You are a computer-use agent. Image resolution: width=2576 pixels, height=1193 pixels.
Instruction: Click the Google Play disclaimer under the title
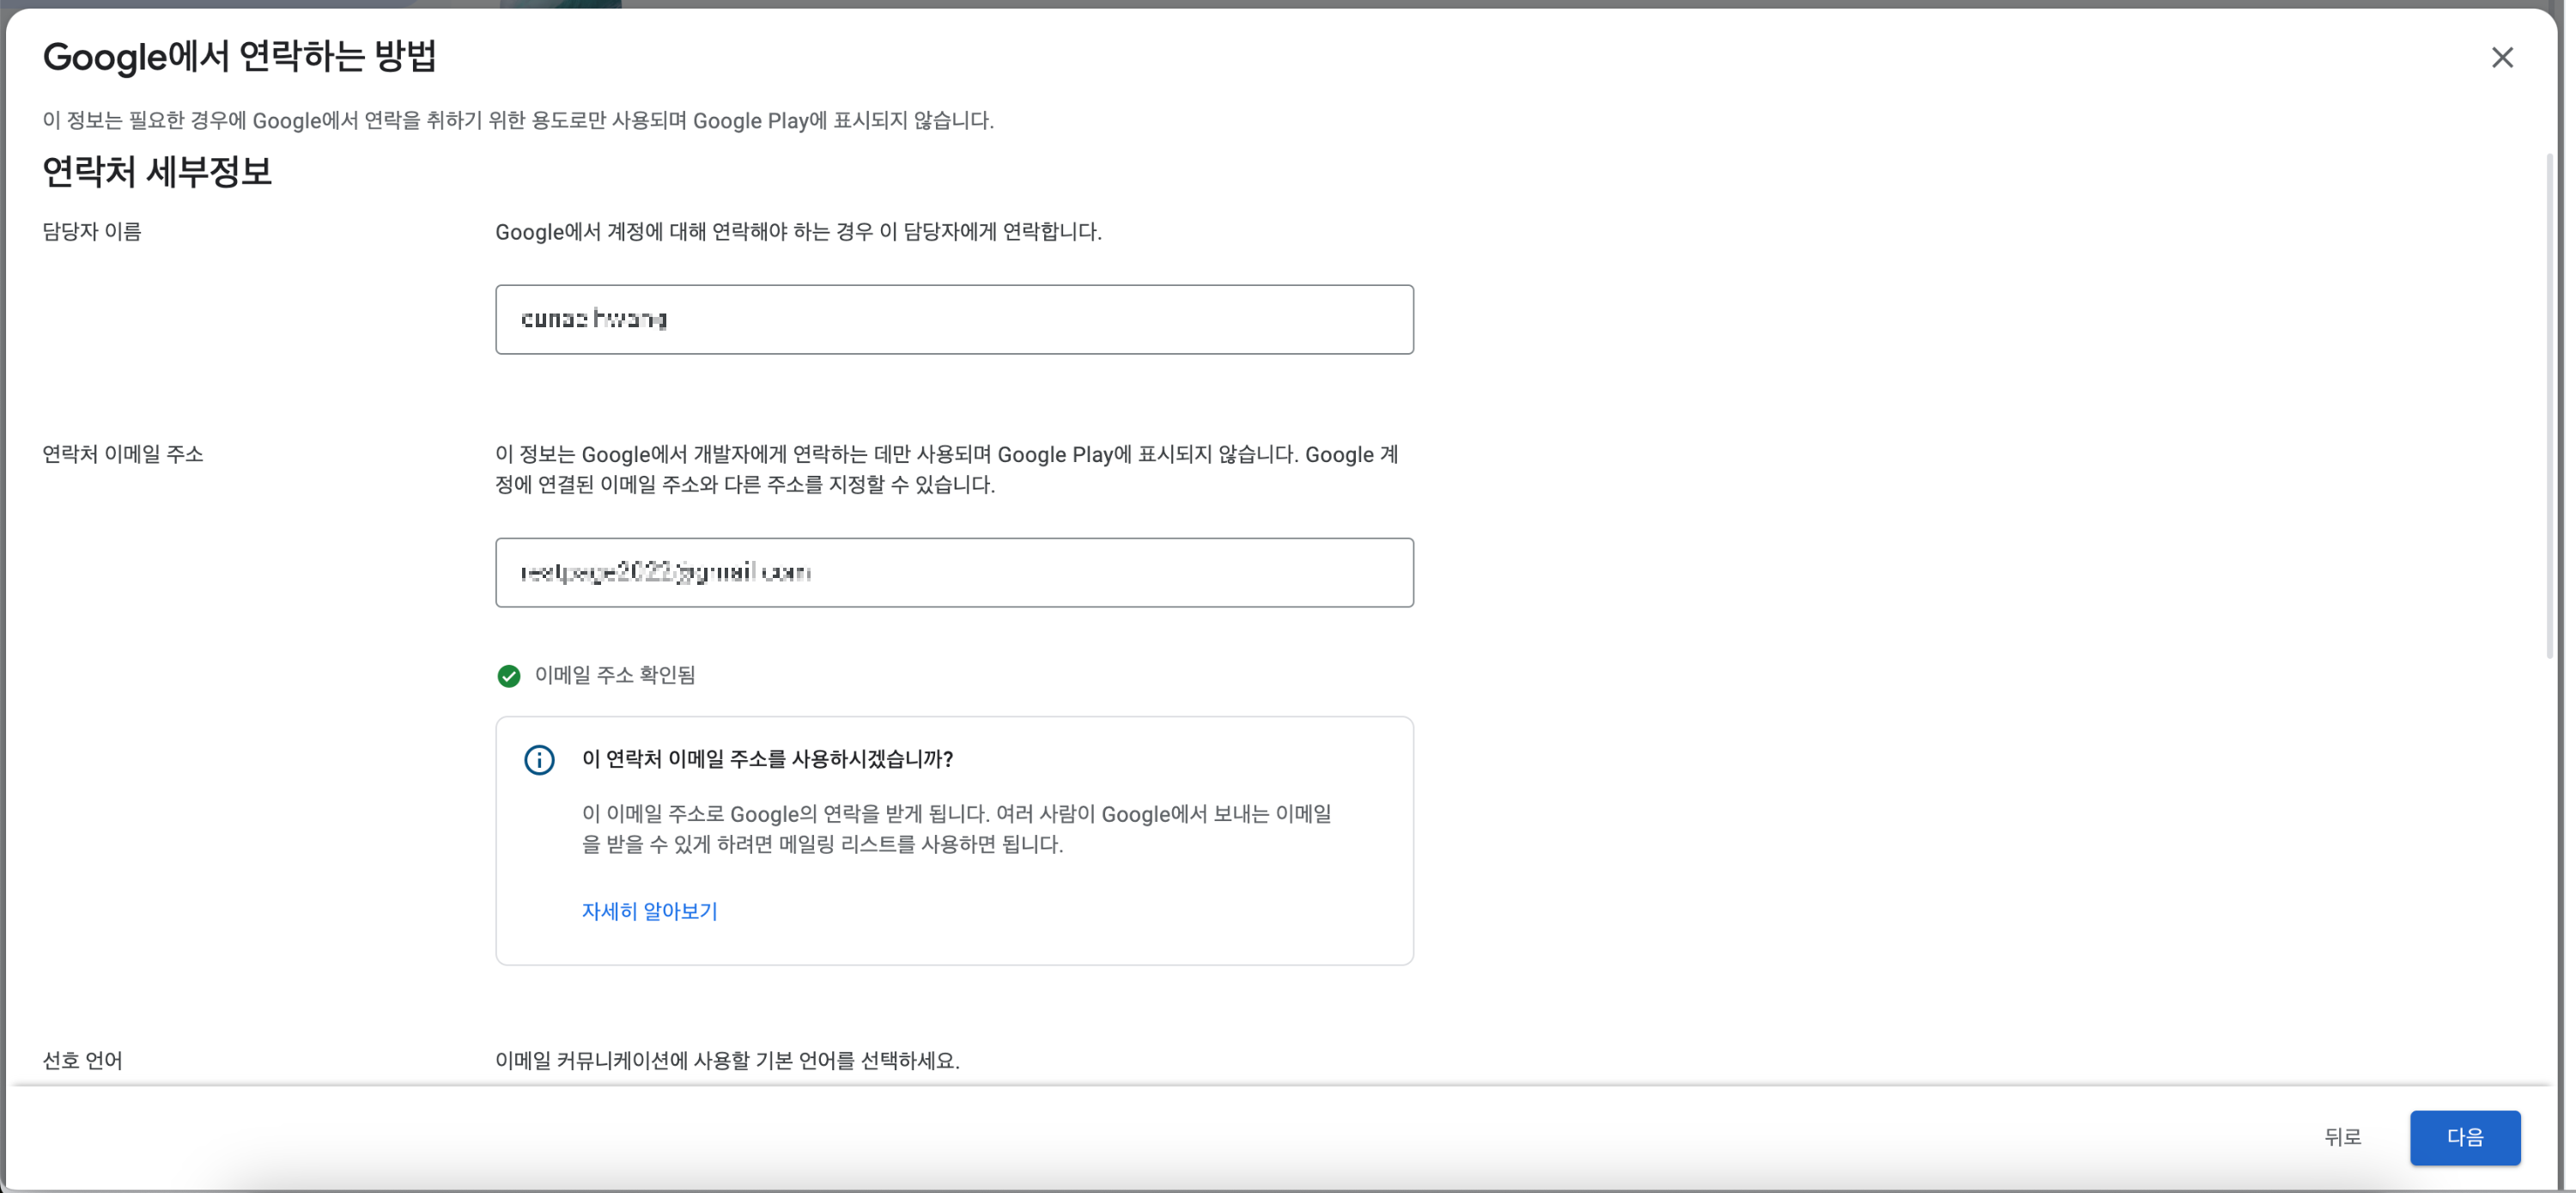517,121
